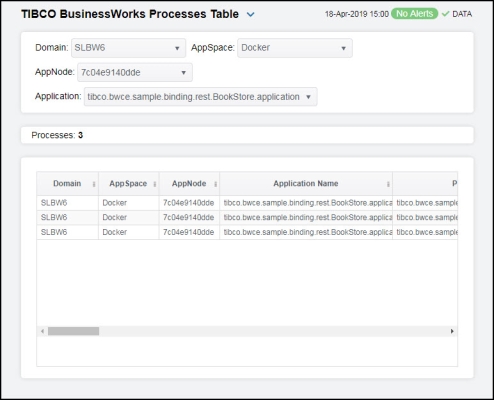Open the AppNode 7c04e9140dde dropdown
The height and width of the screenshot is (400, 494).
(x=135, y=72)
